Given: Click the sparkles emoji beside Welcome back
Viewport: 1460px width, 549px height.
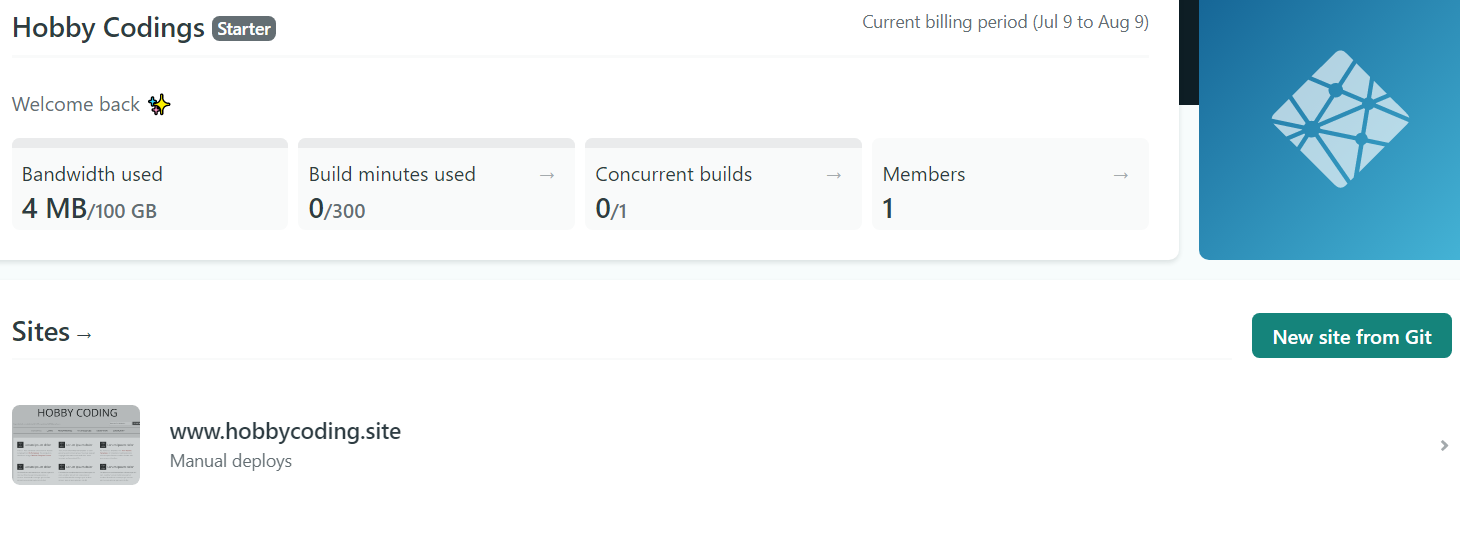Looking at the screenshot, I should point(159,104).
